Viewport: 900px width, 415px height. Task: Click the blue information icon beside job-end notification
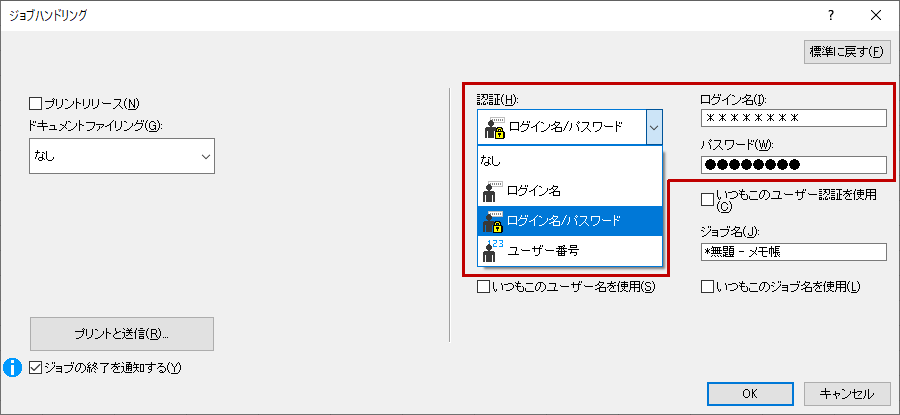coord(13,368)
